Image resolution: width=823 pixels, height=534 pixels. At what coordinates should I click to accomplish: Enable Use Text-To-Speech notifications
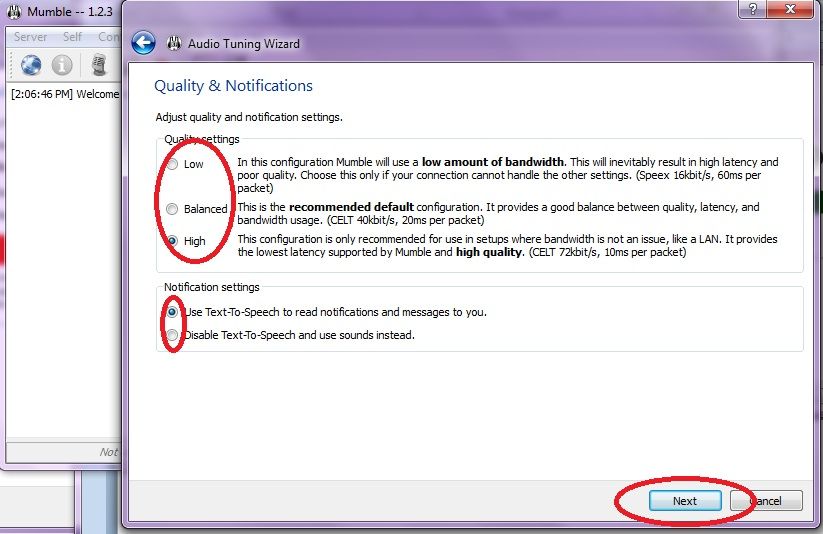172,312
